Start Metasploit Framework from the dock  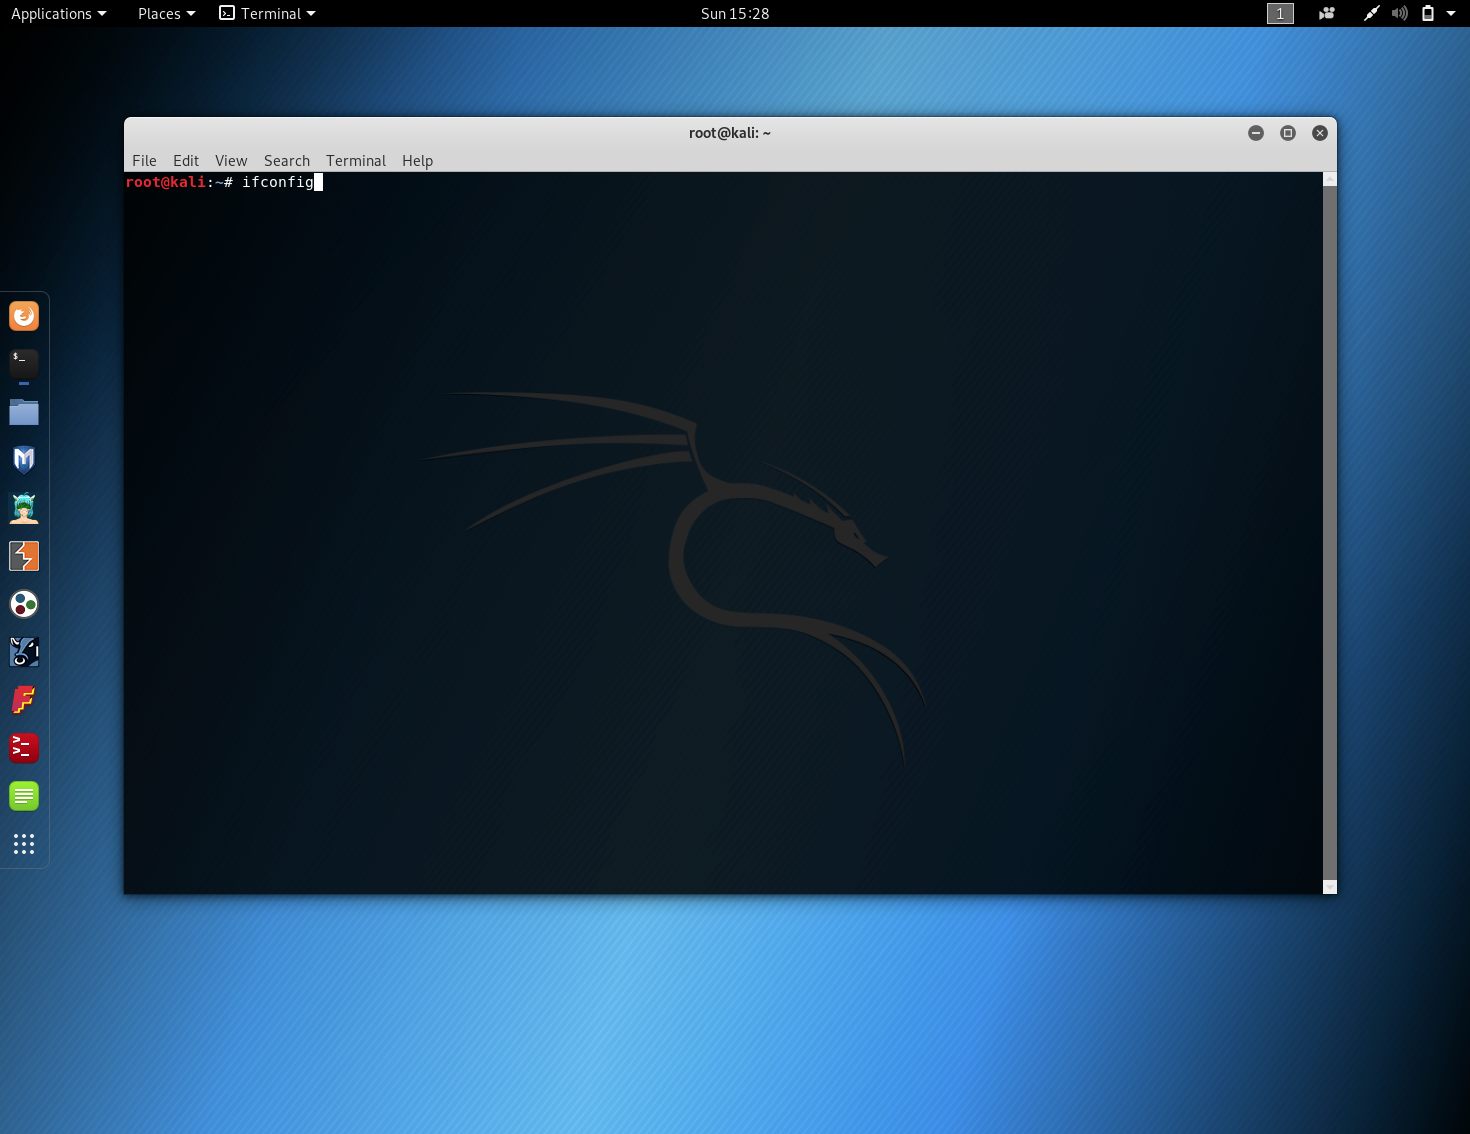24,459
